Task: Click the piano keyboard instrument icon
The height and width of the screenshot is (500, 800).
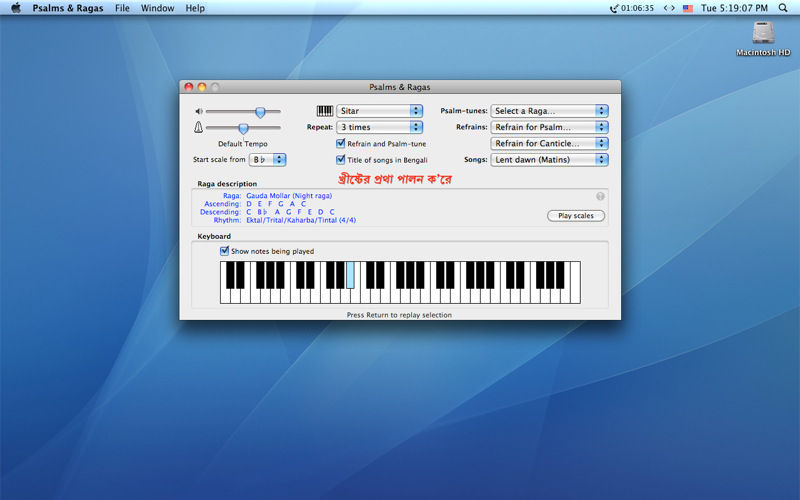Action: tap(324, 111)
